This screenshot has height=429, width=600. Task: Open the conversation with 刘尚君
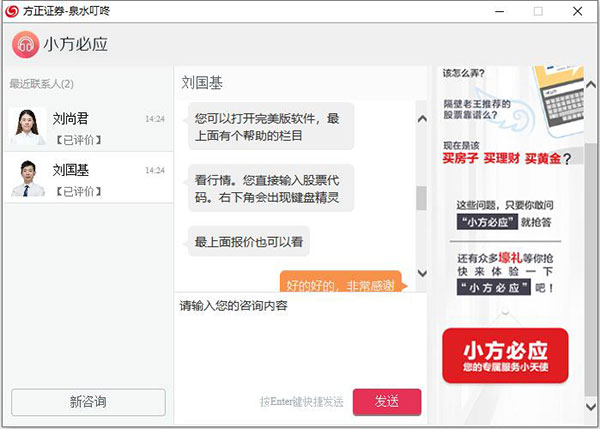tap(88, 126)
